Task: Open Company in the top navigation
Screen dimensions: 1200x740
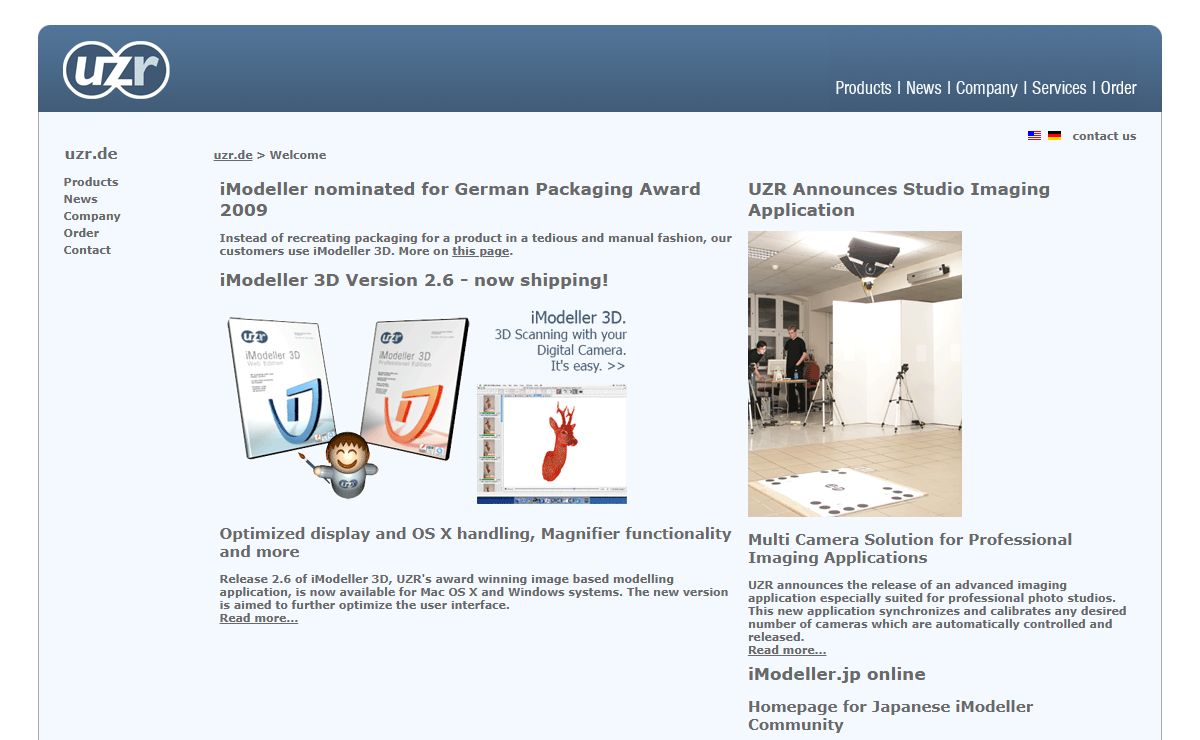Action: click(986, 88)
